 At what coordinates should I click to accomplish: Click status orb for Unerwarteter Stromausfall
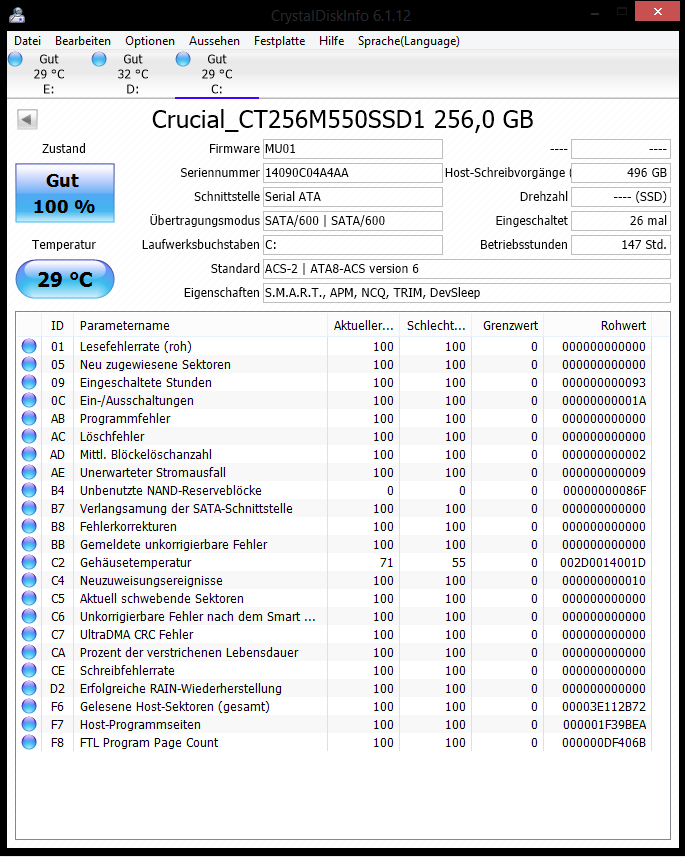tap(29, 472)
